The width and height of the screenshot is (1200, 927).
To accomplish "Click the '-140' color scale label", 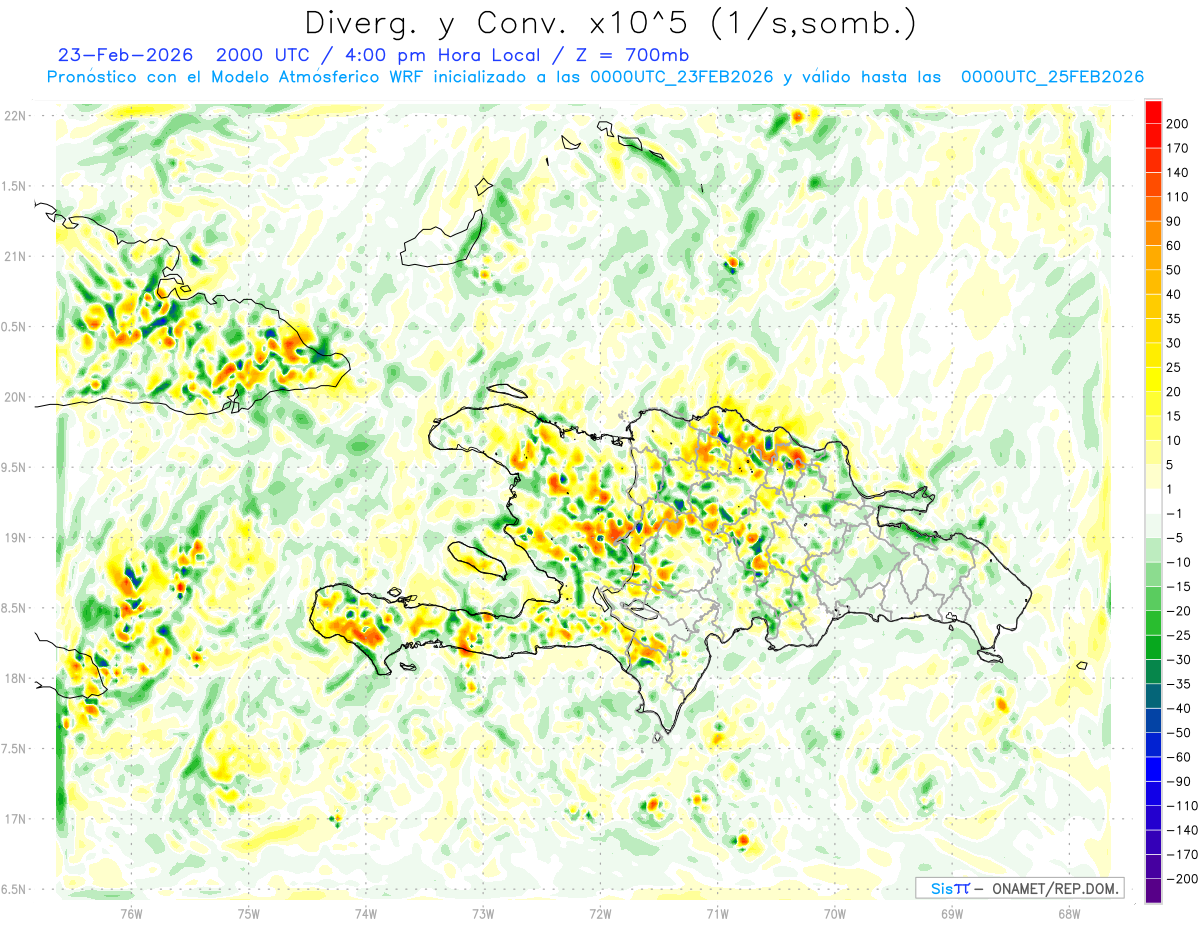I will pos(1182,830).
